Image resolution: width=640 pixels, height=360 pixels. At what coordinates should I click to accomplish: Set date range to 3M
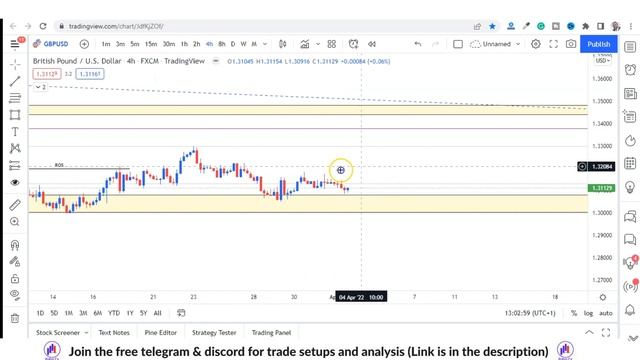83,313
